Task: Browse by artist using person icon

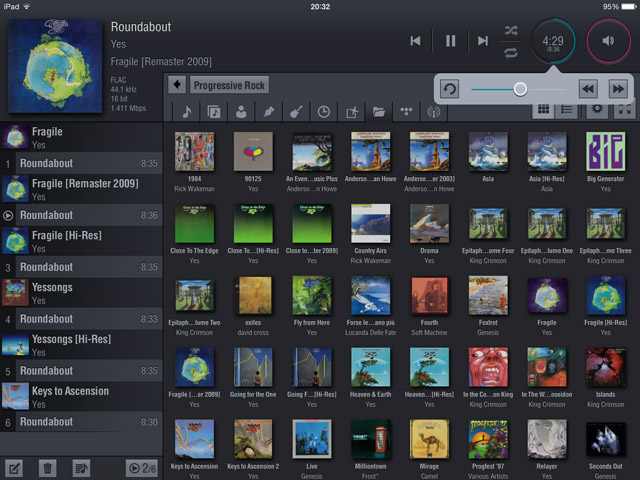Action: pos(241,112)
